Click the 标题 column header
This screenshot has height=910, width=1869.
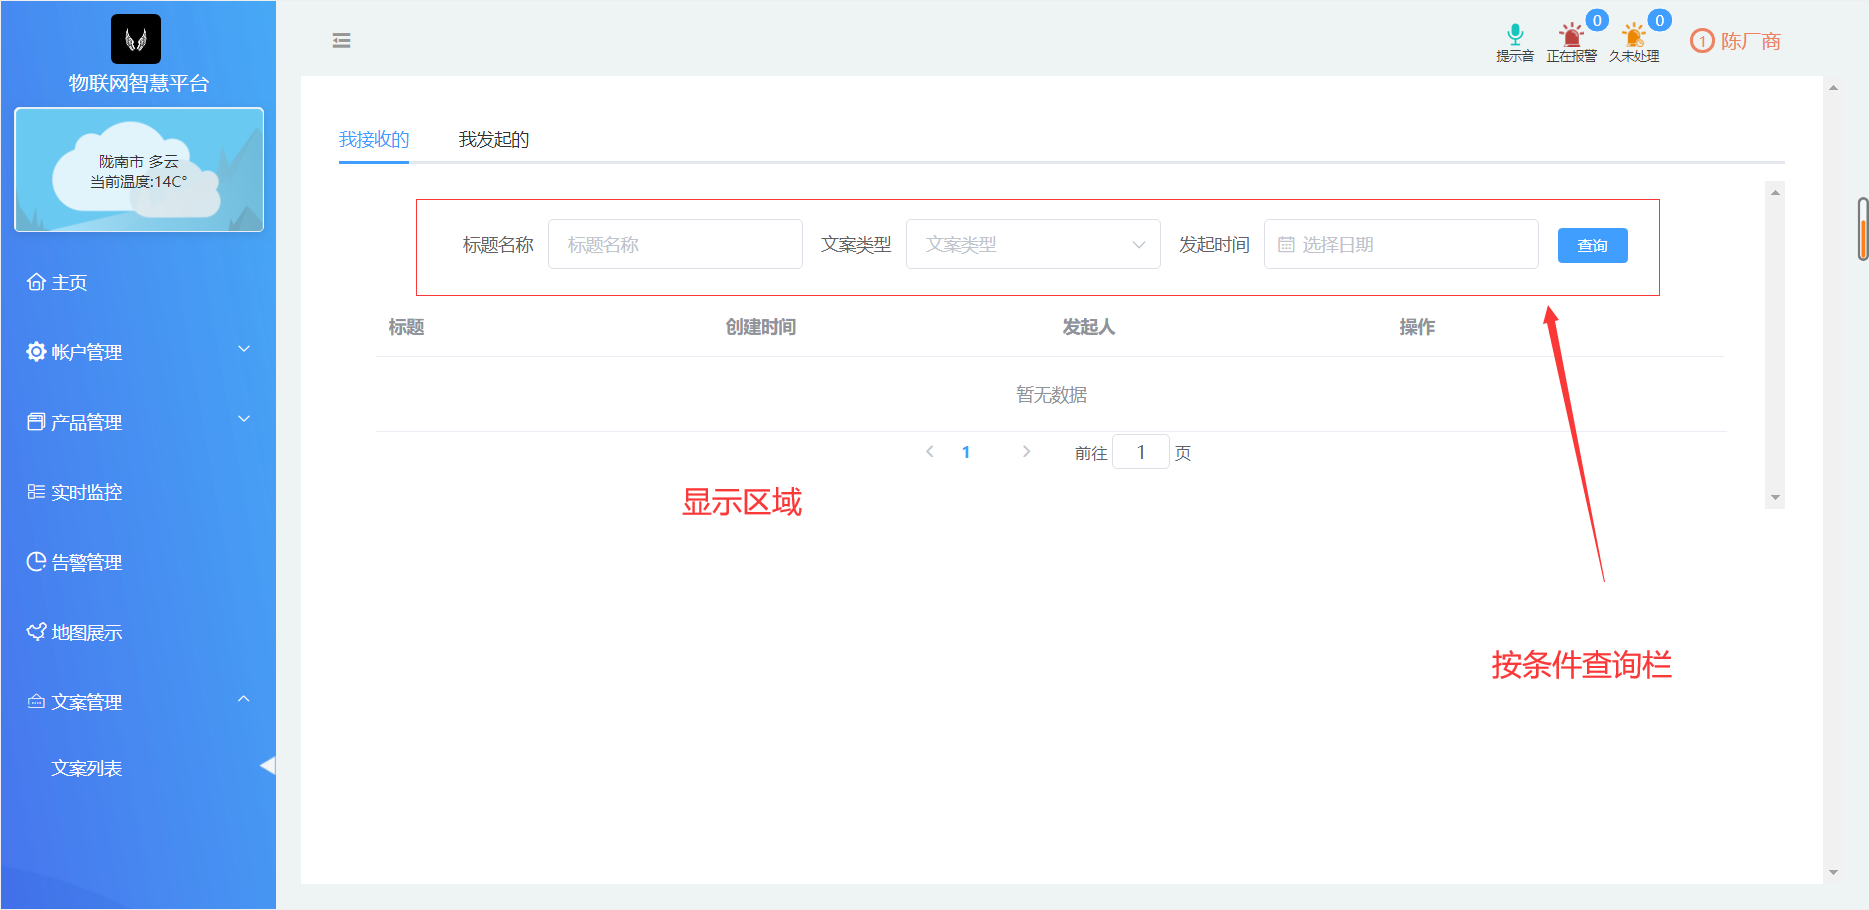(x=407, y=327)
